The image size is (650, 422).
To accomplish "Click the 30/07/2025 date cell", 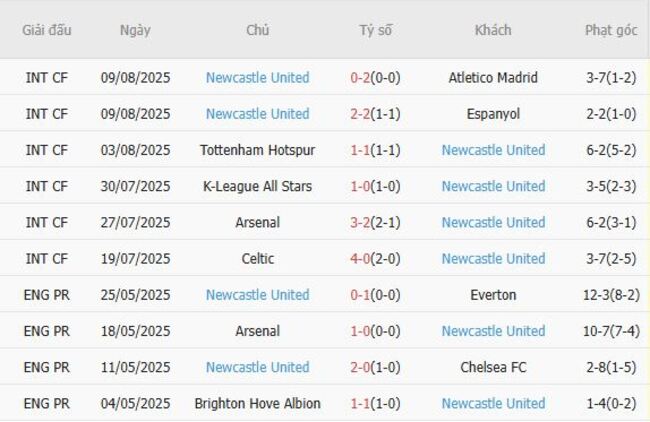I will coord(135,186).
